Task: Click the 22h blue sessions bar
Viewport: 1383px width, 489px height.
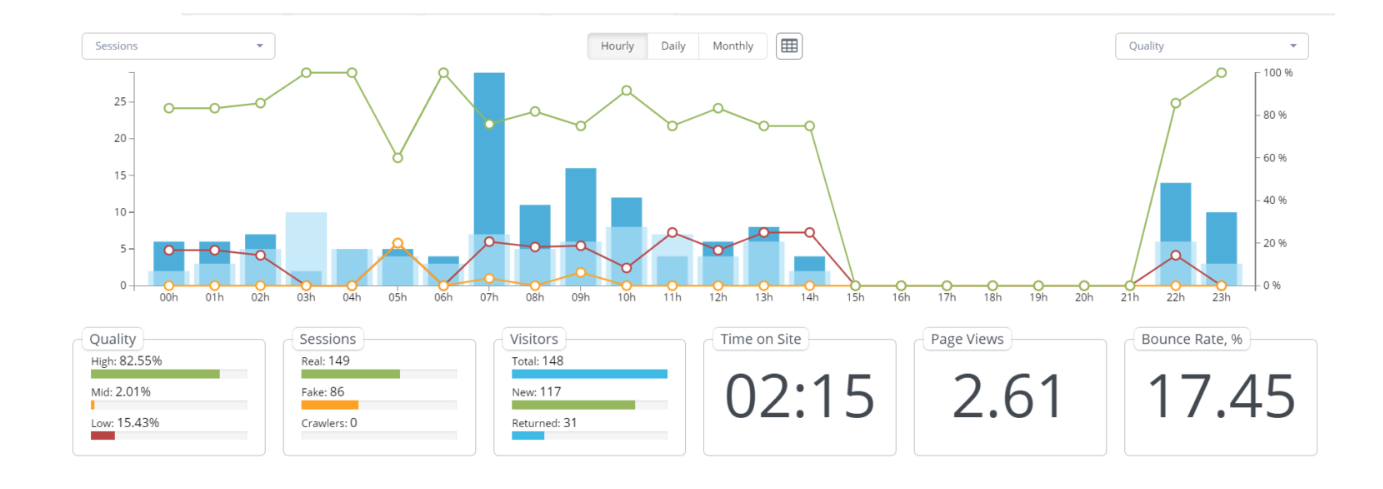Action: coord(1175,210)
